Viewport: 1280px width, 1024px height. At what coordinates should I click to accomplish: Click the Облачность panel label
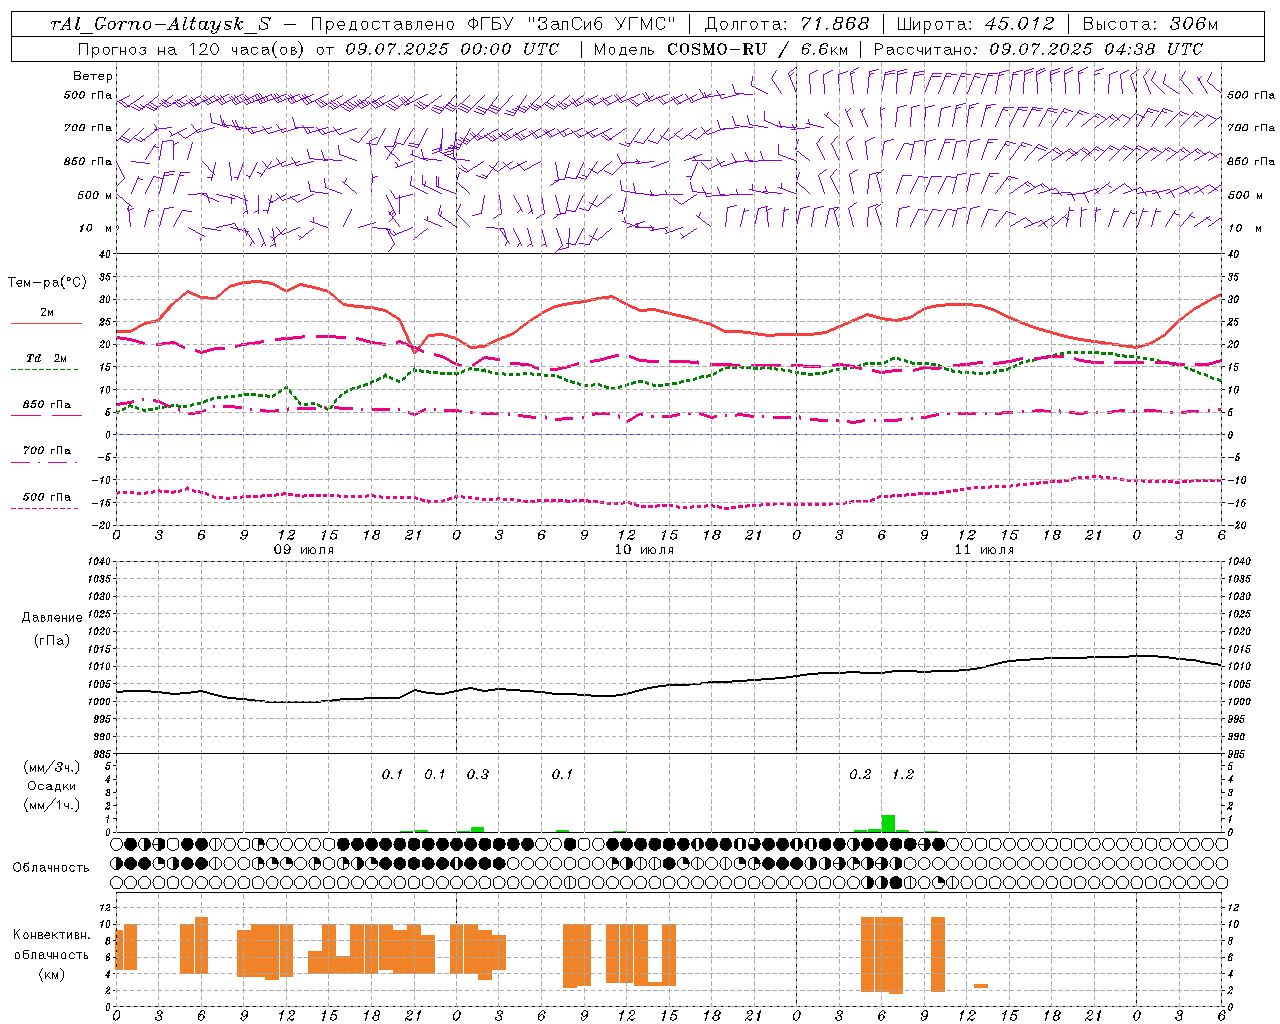[x=51, y=868]
